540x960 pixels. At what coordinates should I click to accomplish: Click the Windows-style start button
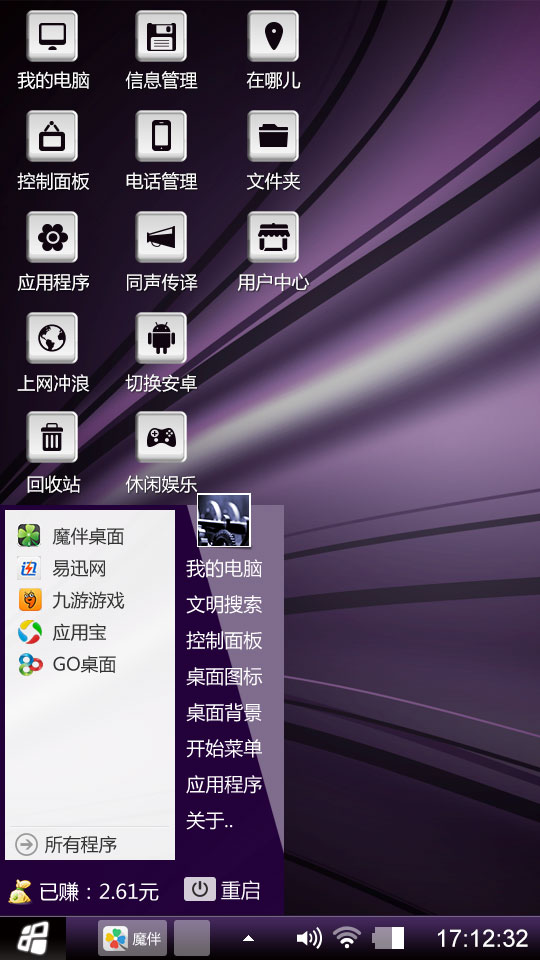32,938
